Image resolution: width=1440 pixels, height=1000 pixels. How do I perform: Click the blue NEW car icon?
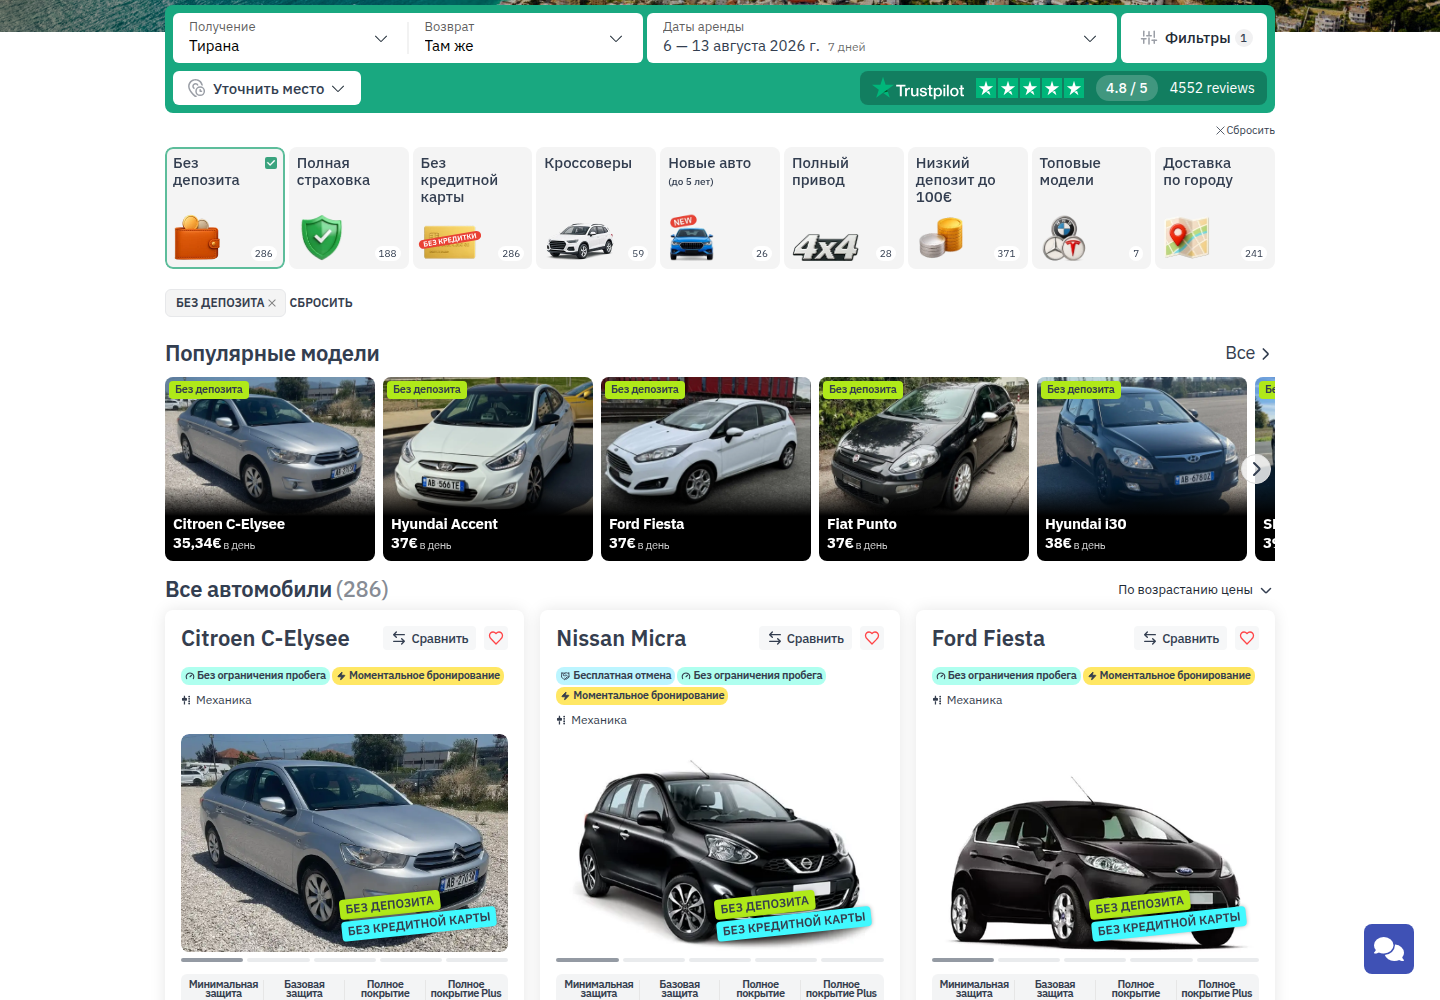[x=691, y=238]
